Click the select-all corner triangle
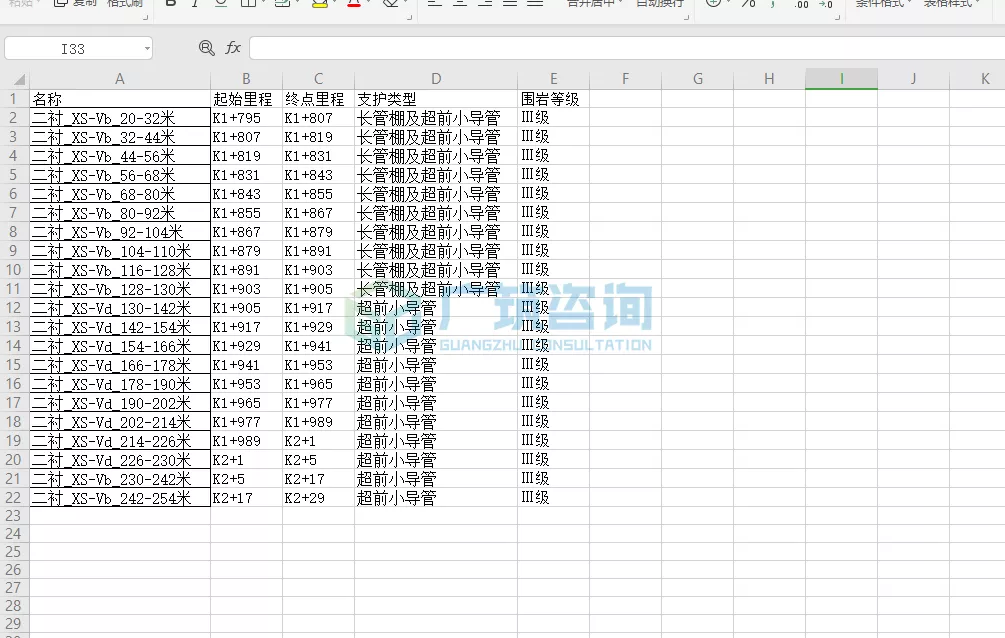Screen dimensions: 1005x638 coord(19,80)
